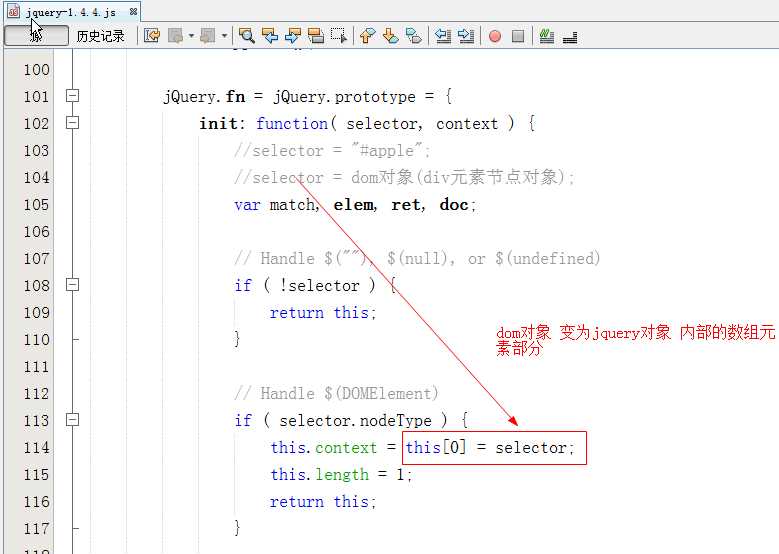The height and width of the screenshot is (554, 779).
Task: Open the Forward history dropdown arrow
Action: click(x=225, y=36)
